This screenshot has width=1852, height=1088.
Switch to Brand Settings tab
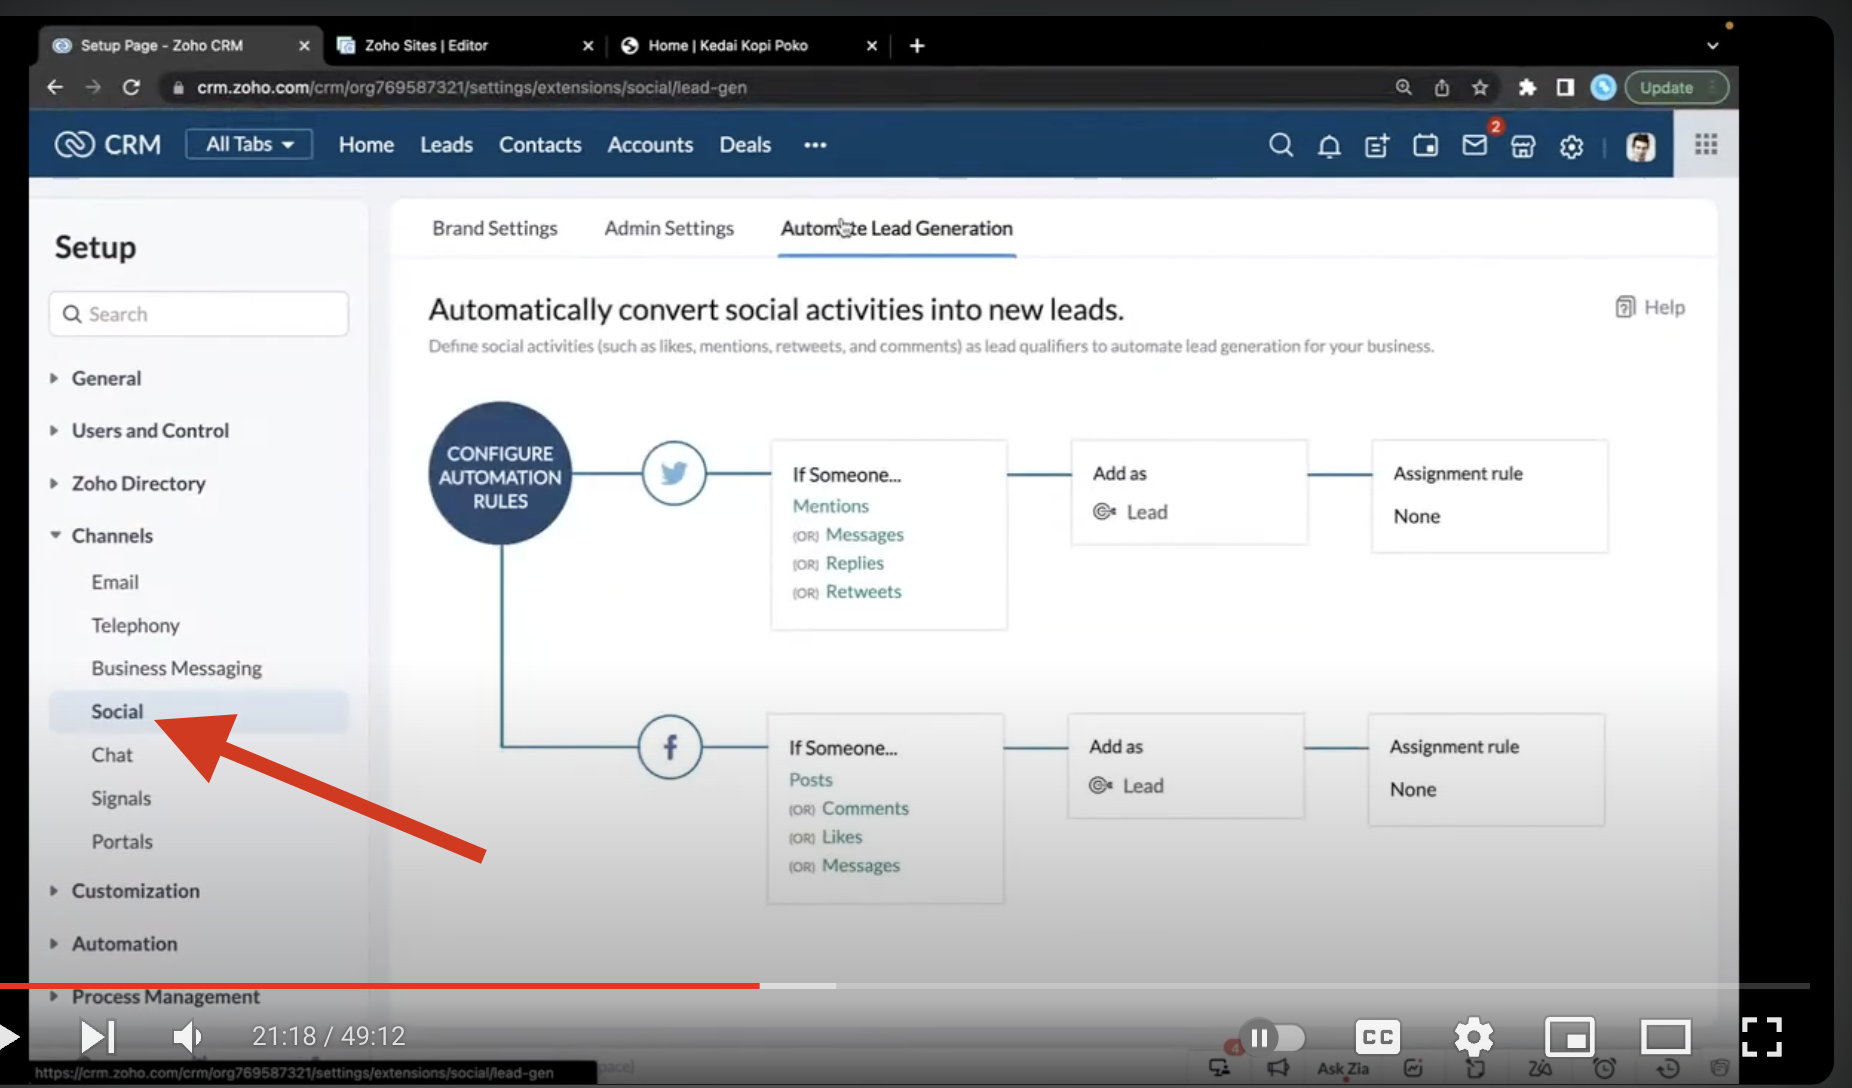click(495, 228)
